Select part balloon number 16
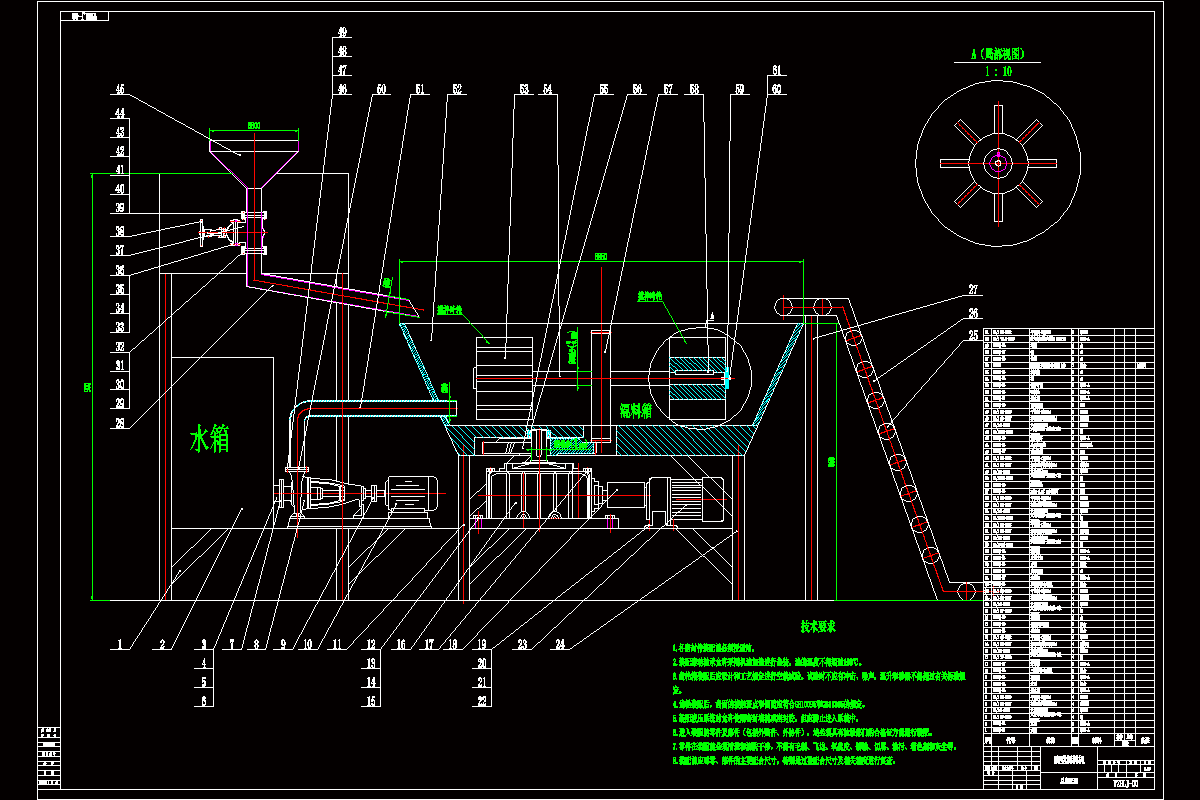 [x=399, y=645]
